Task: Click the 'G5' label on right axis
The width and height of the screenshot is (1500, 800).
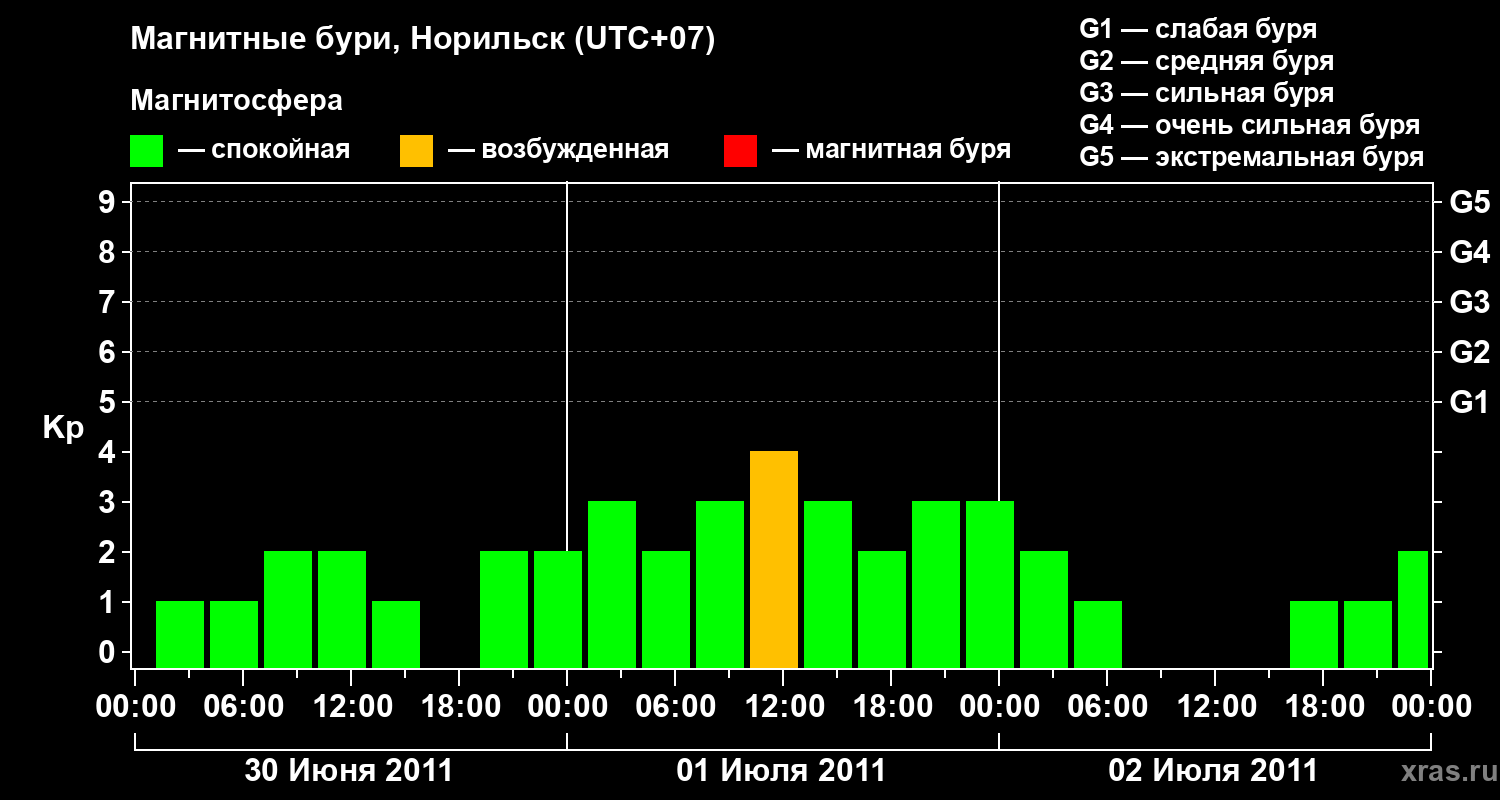Action: [1470, 202]
